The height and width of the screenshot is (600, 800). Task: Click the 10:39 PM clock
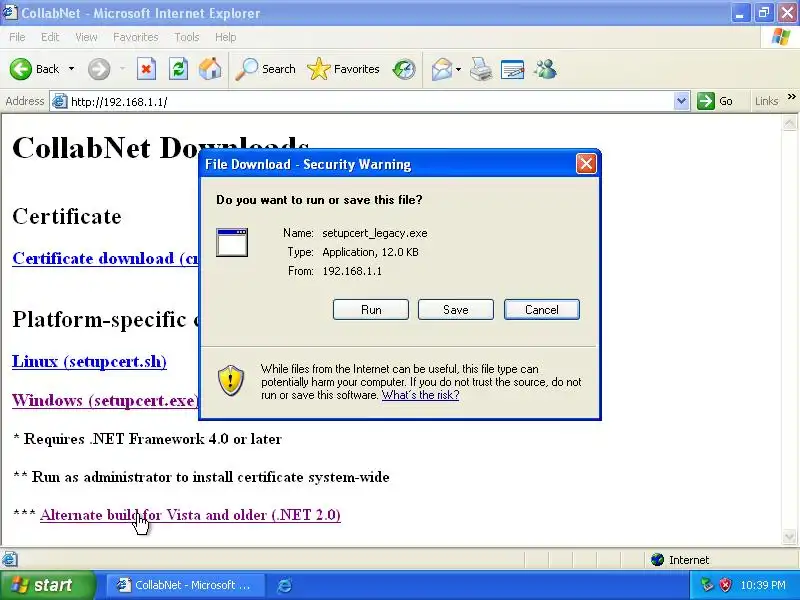click(763, 585)
